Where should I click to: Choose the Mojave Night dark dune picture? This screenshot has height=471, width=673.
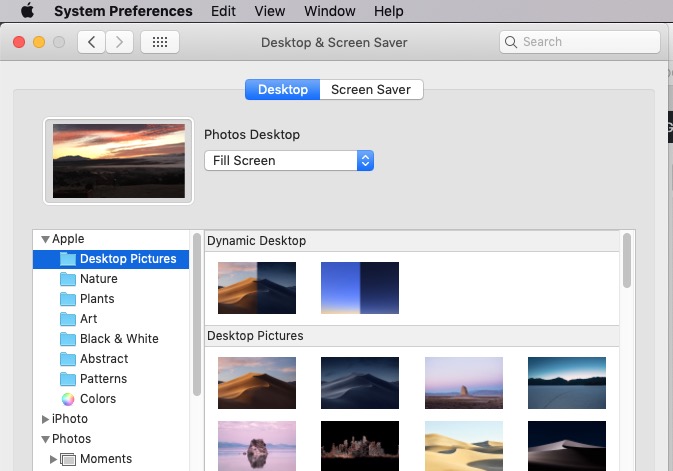coord(360,383)
